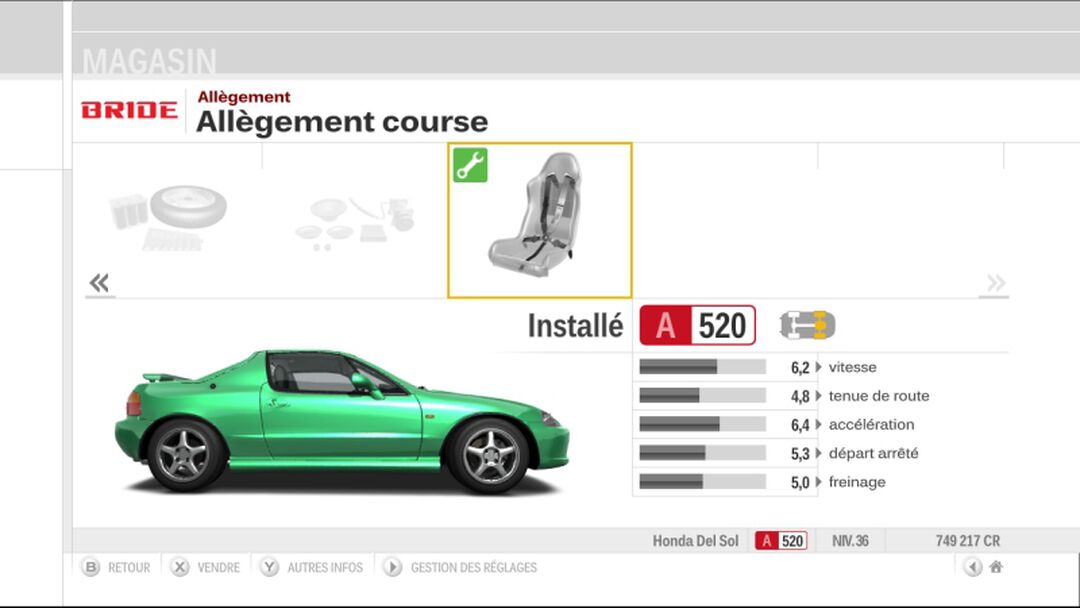Open GESTION DES RÉGLAGES
The image size is (1080, 608).
point(474,567)
